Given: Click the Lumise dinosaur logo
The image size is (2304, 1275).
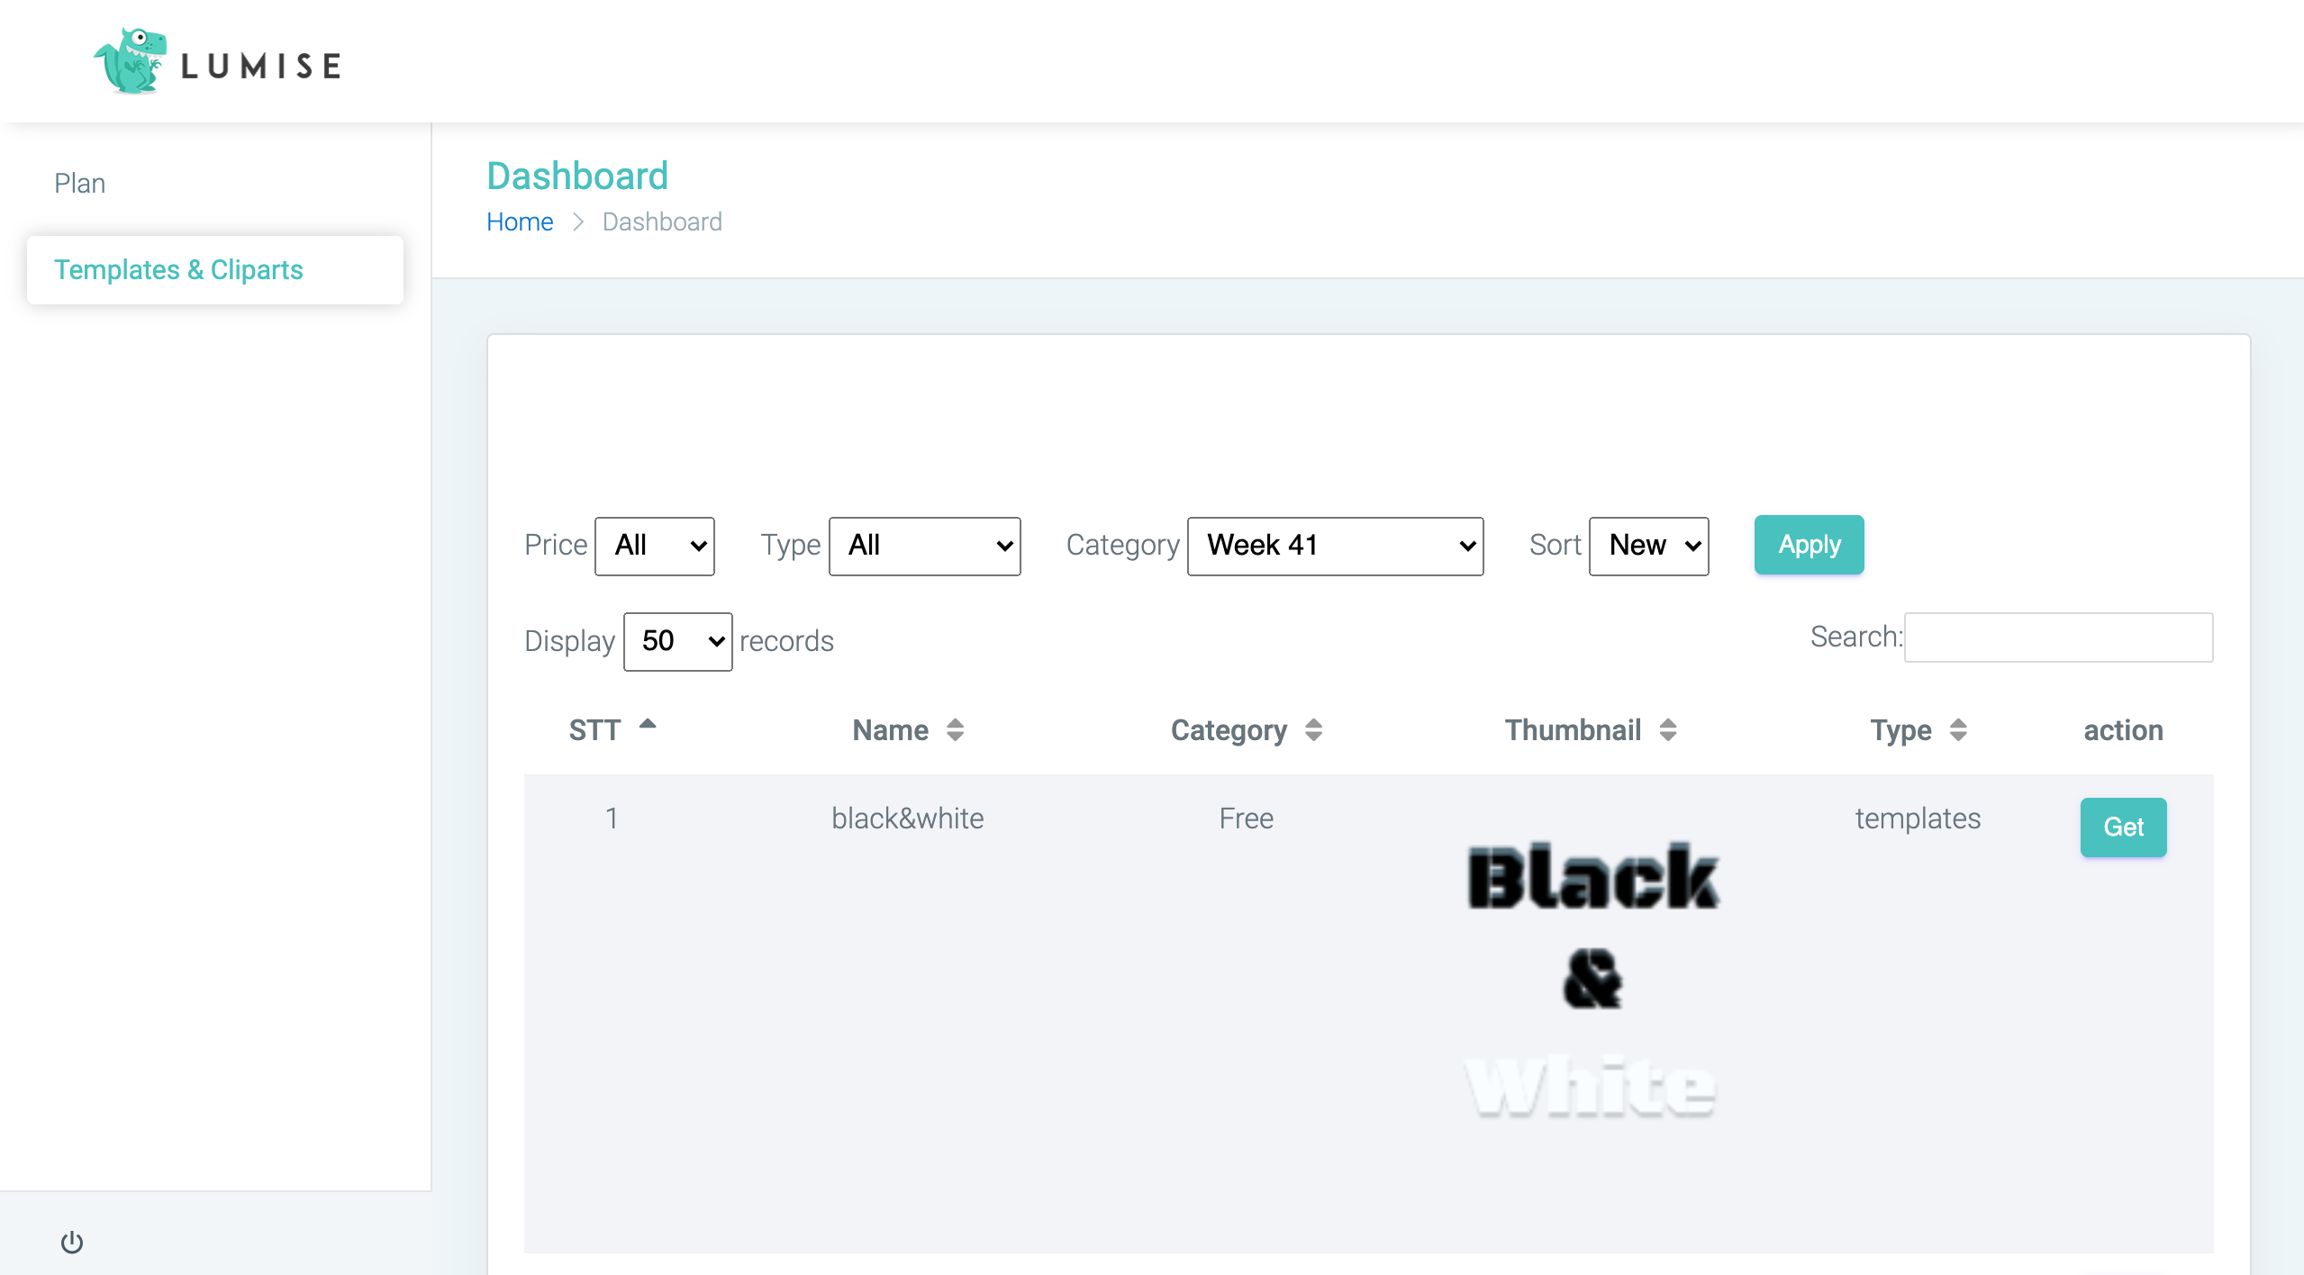Looking at the screenshot, I should (130, 62).
